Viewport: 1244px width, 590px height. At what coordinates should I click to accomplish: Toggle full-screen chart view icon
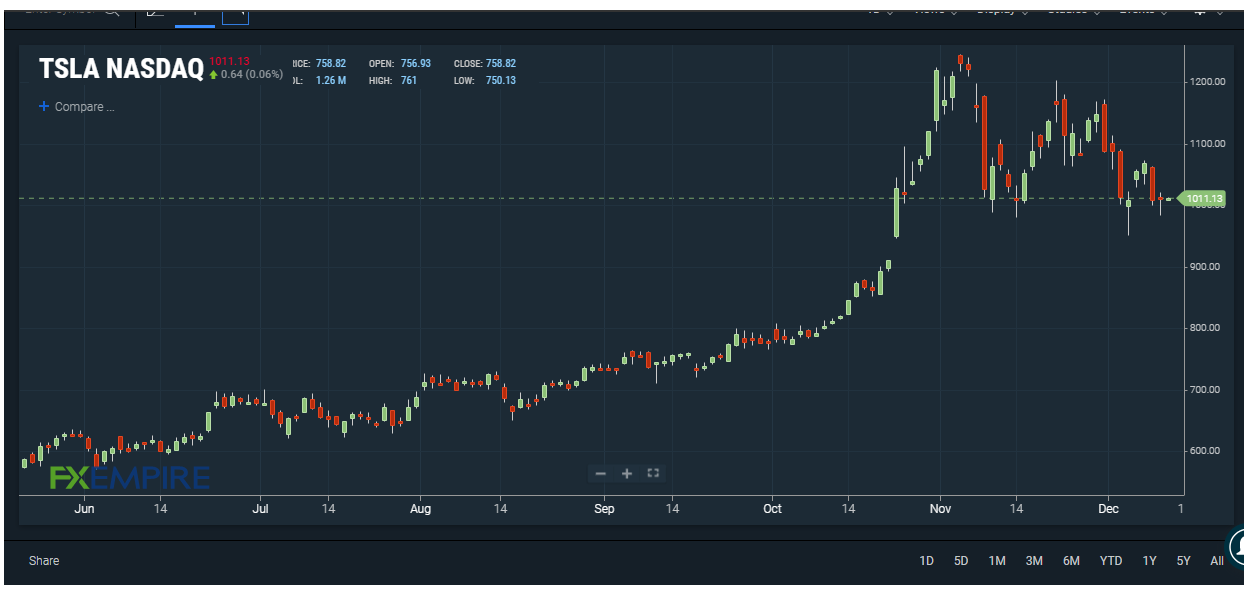(653, 473)
